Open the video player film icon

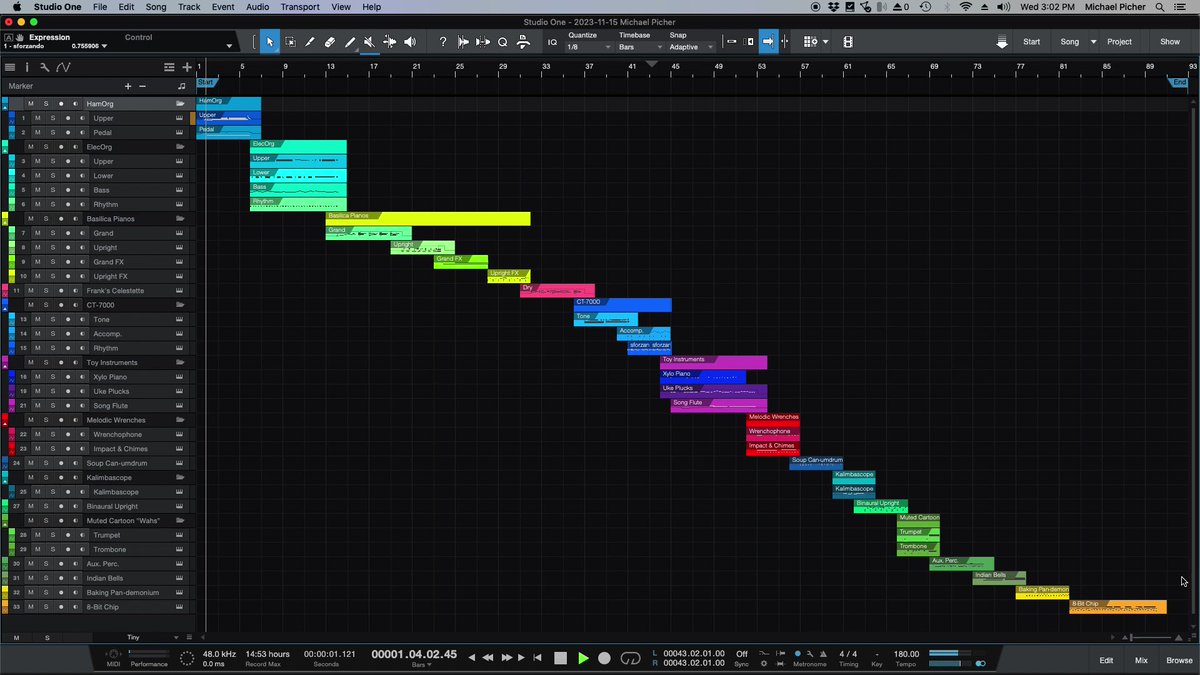(x=848, y=42)
